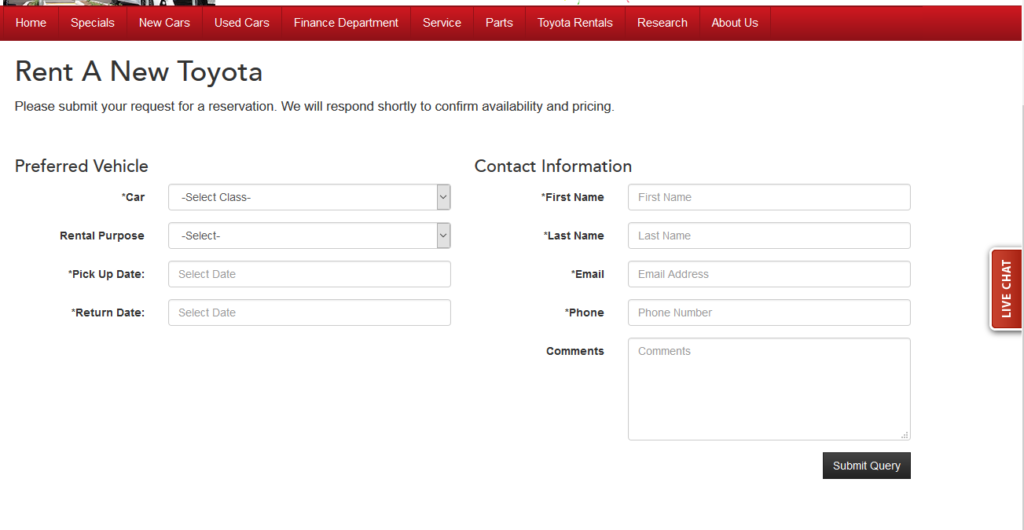Click the Car dropdown arrow
Screen dimensions: 1024x530
(443, 197)
